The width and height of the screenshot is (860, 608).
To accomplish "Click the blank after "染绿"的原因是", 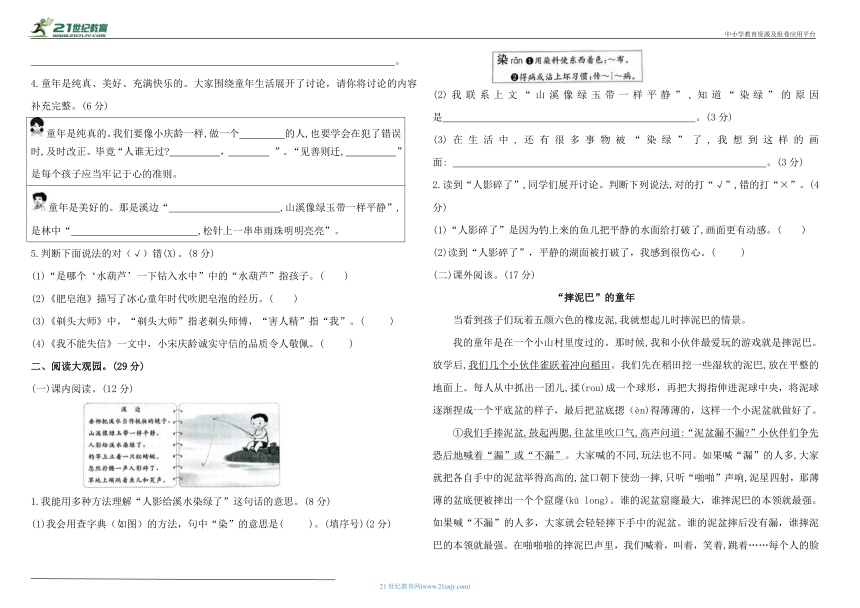I will pos(569,117).
